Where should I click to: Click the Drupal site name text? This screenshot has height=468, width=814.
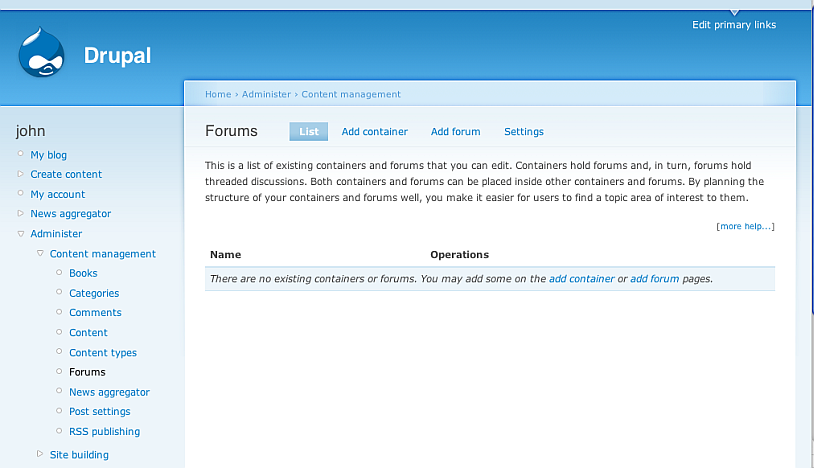click(x=117, y=56)
